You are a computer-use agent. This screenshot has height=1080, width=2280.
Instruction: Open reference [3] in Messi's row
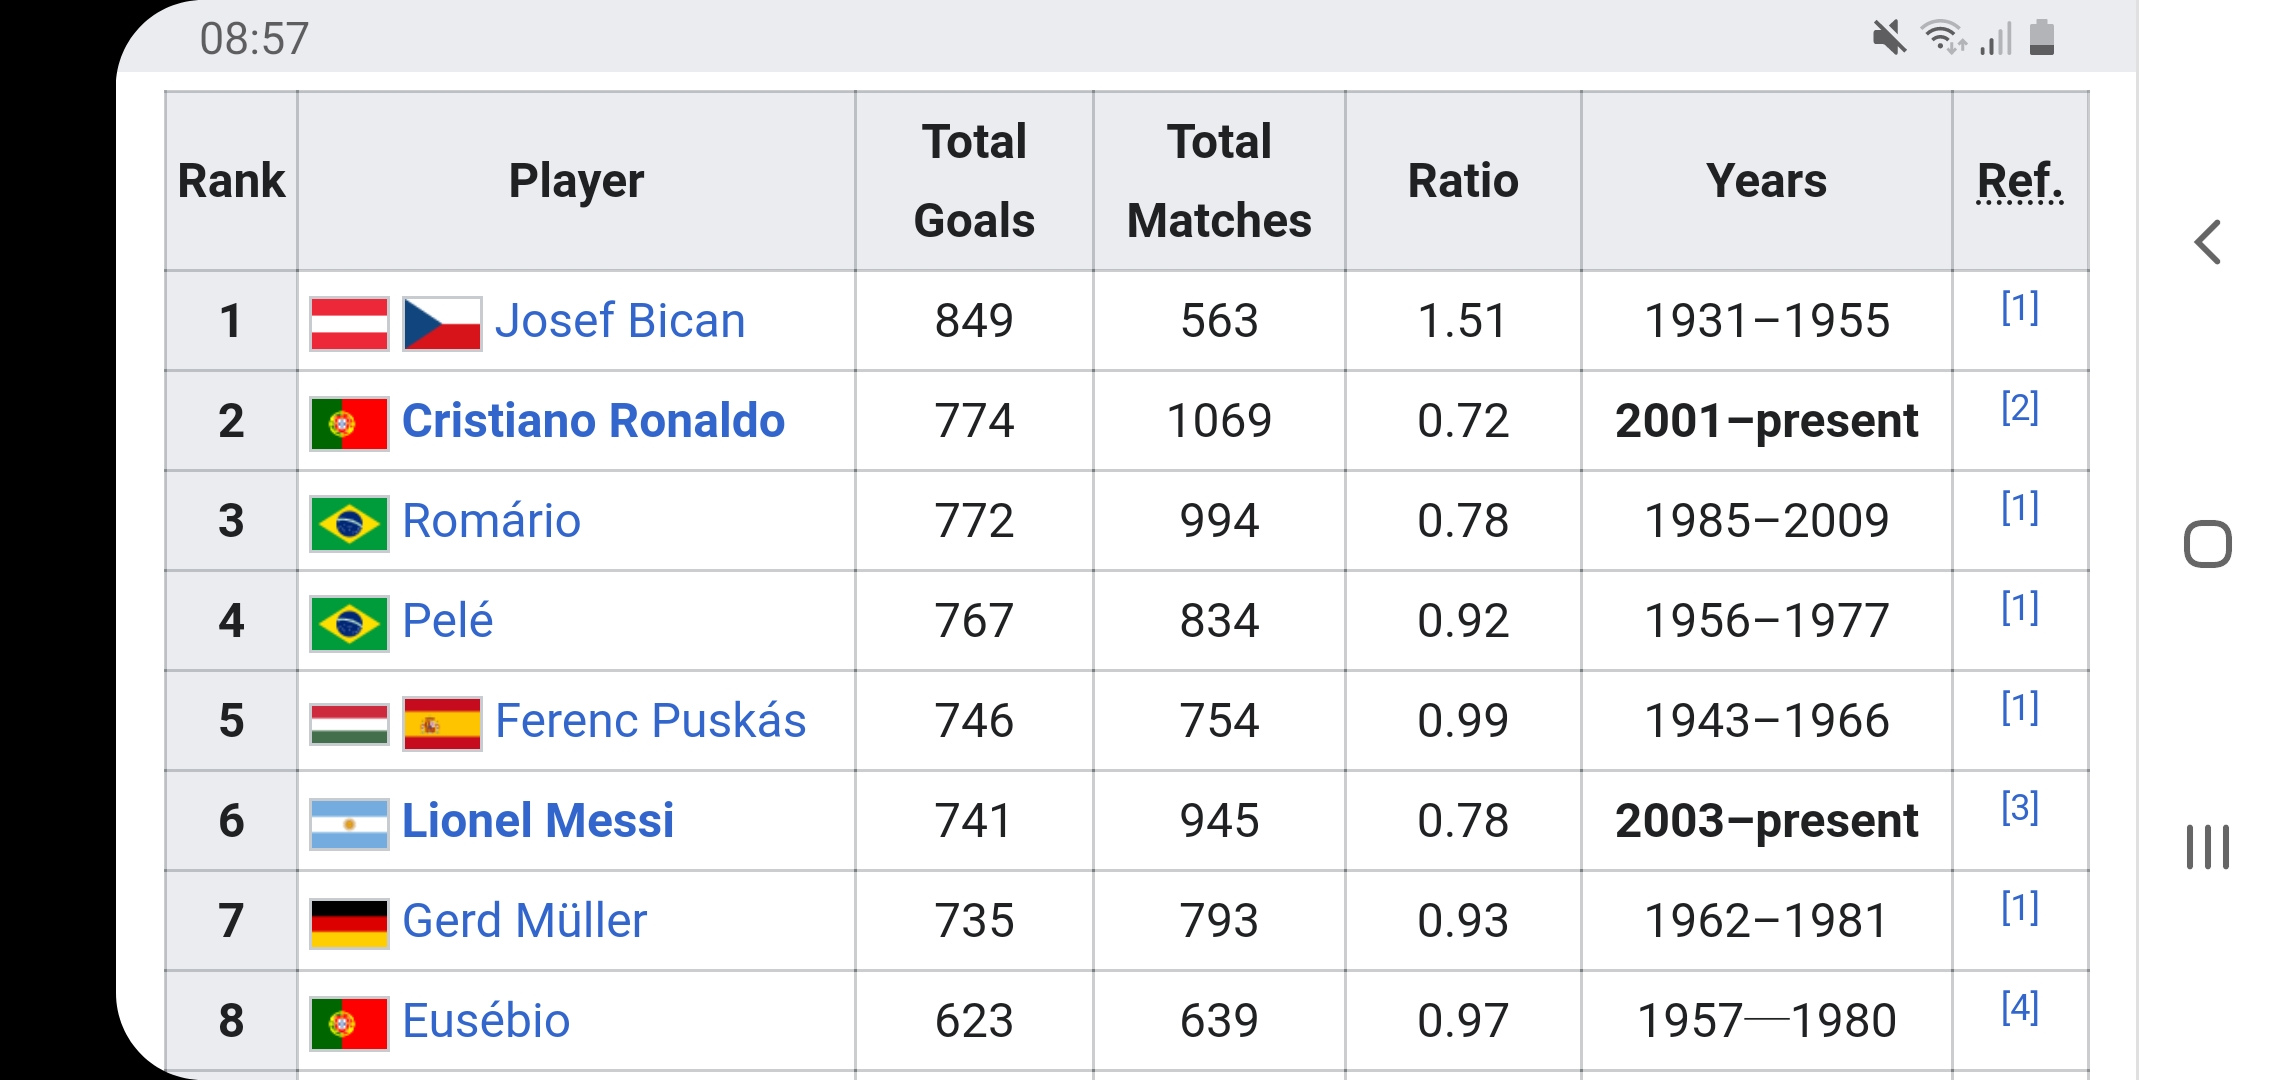pos(2019,806)
